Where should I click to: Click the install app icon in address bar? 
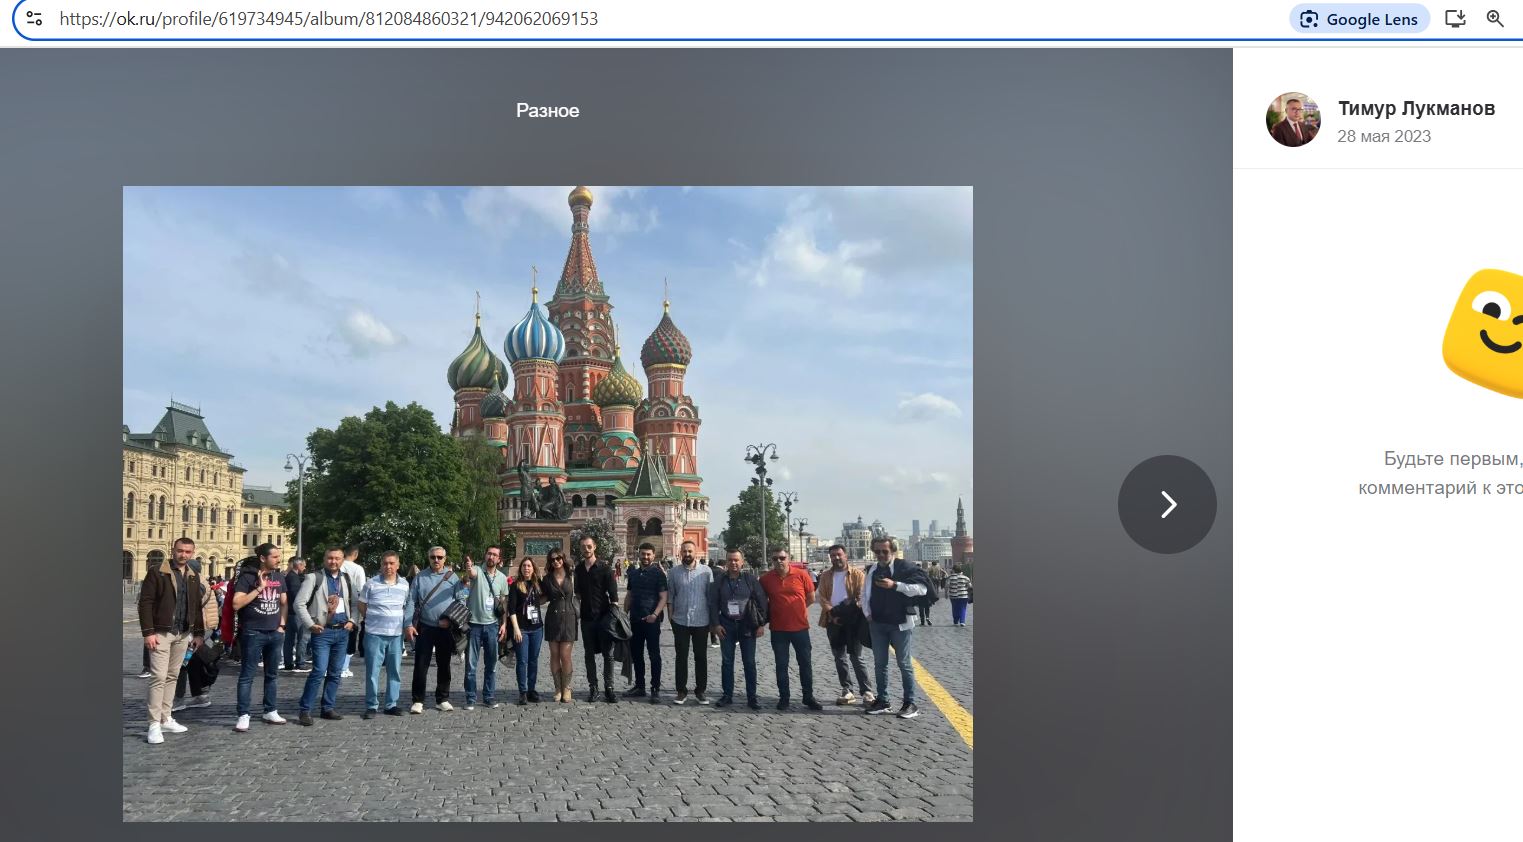pos(1456,18)
